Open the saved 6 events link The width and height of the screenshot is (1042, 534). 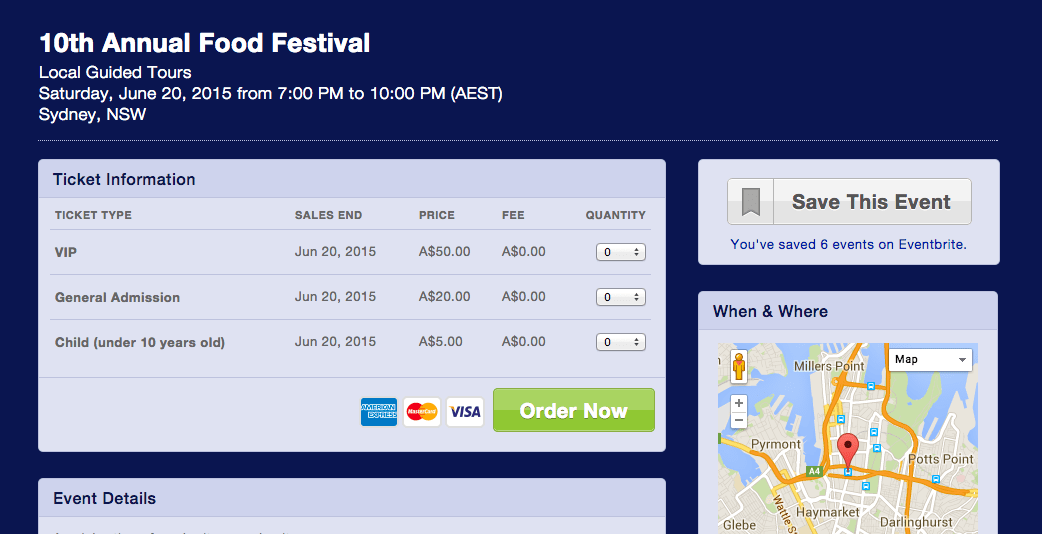(x=848, y=244)
